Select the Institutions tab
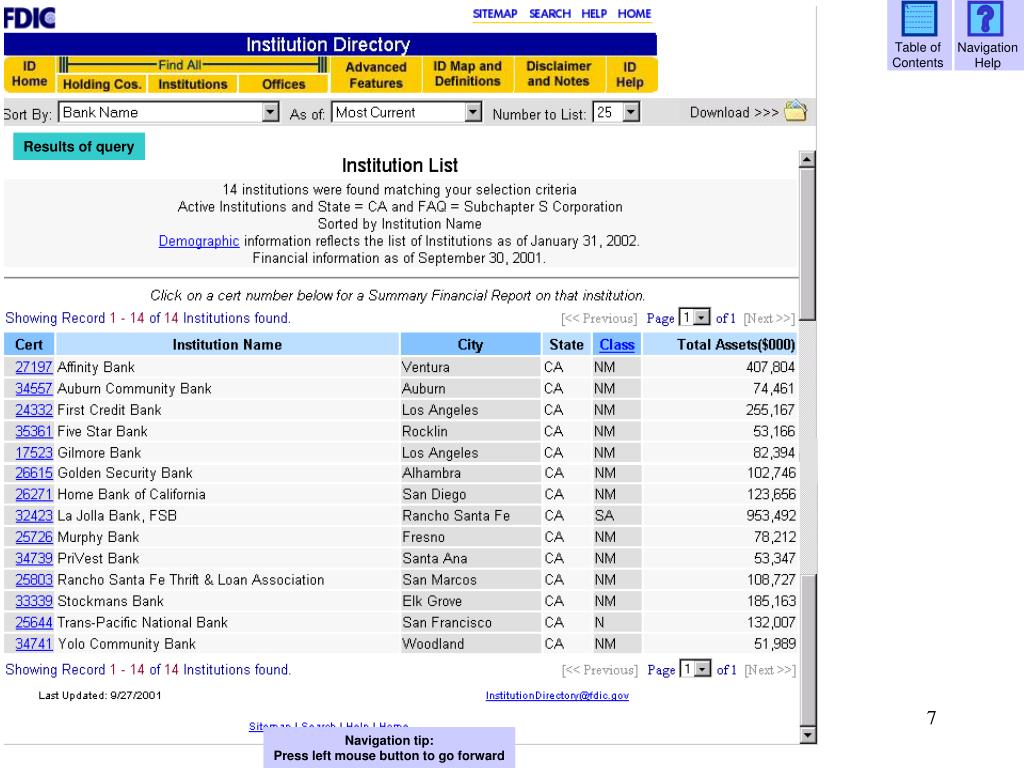Image resolution: width=1024 pixels, height=768 pixels. [193, 84]
